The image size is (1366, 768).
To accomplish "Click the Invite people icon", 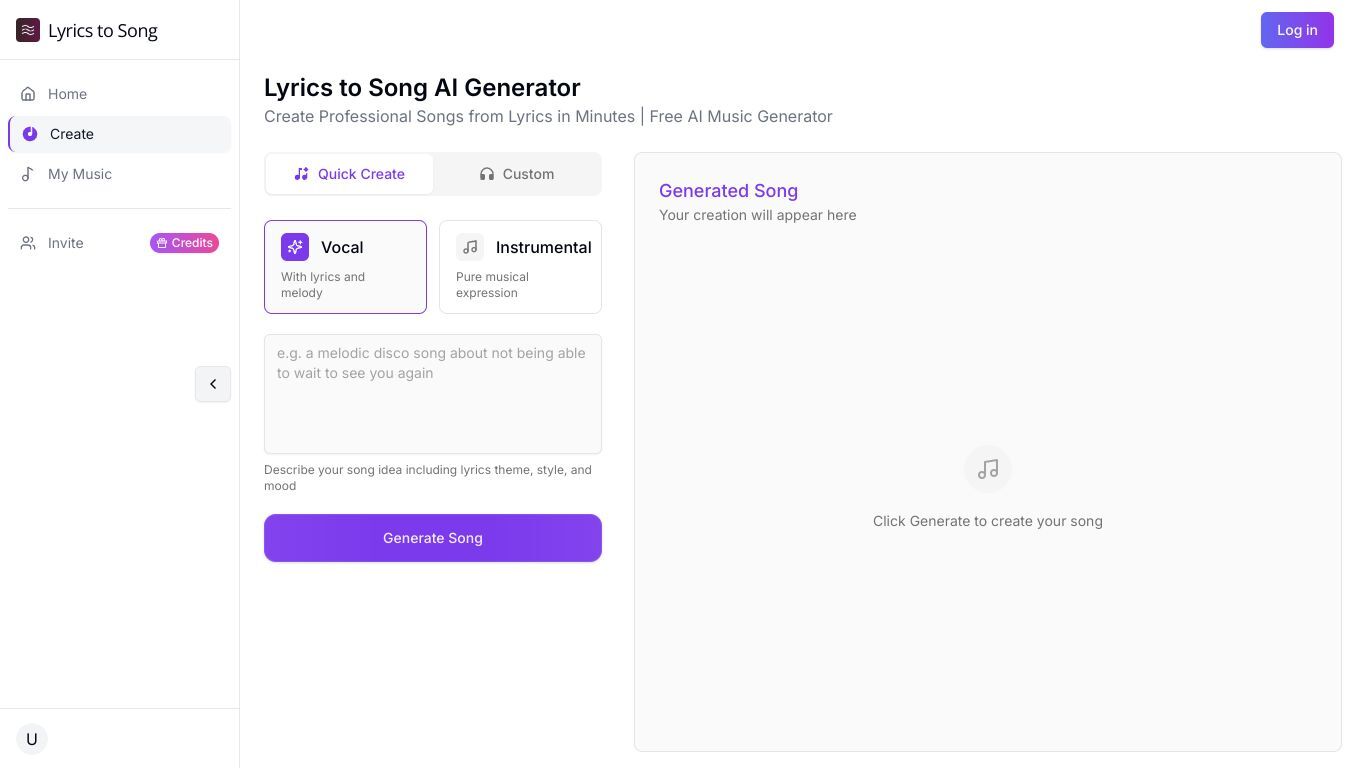I will 28,243.
